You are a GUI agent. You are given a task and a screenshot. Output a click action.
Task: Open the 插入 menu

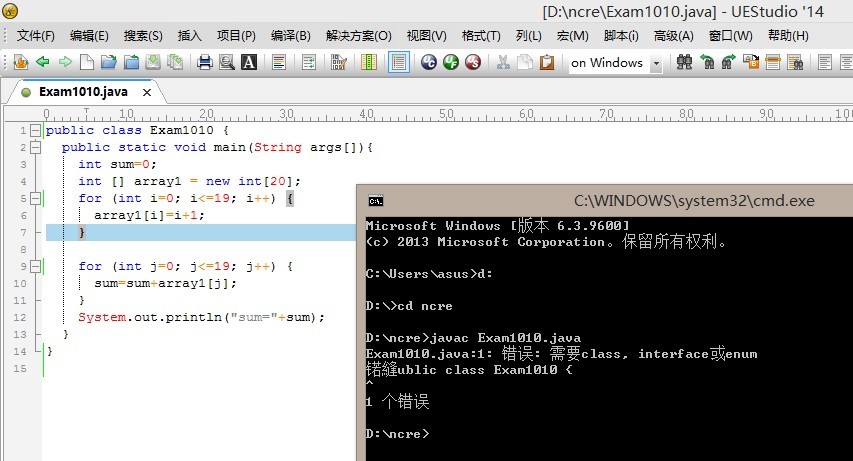tap(189, 35)
